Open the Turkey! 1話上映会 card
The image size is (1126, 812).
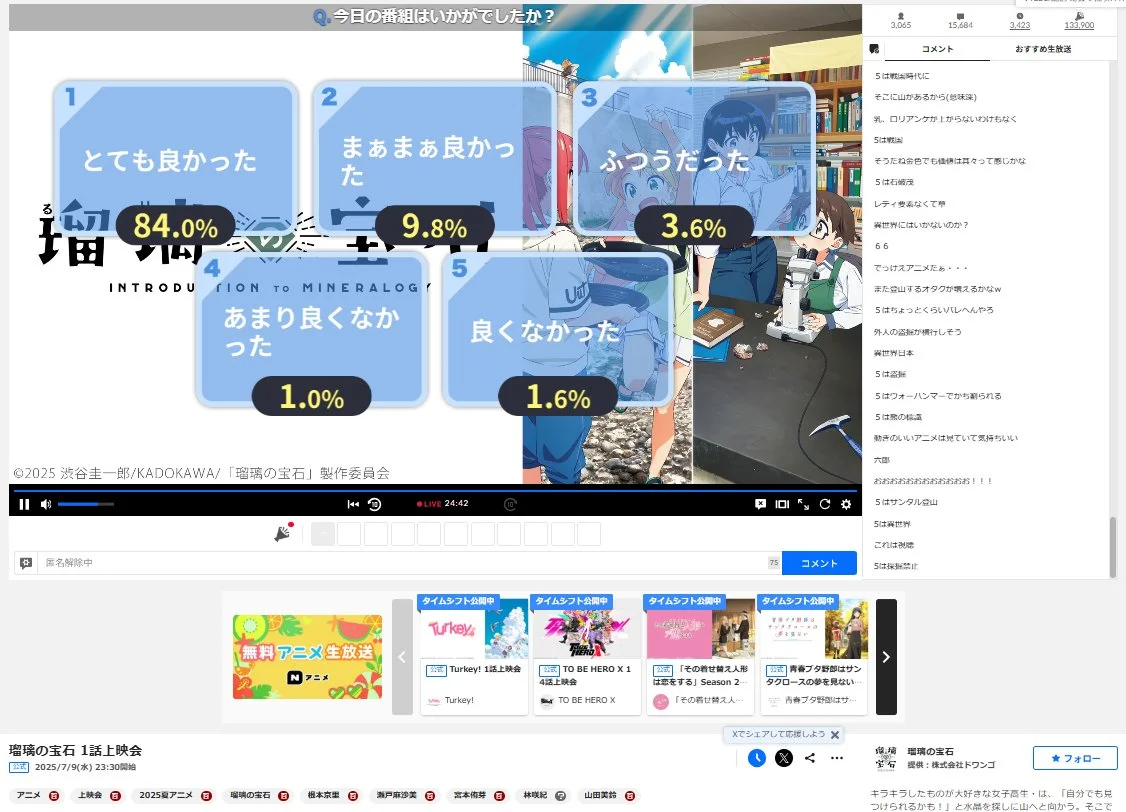474,655
